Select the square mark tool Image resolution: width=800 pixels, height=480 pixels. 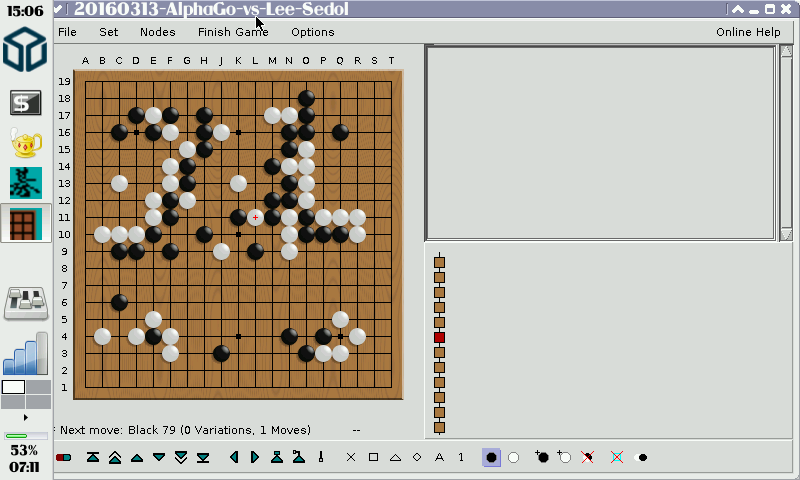tap(373, 458)
